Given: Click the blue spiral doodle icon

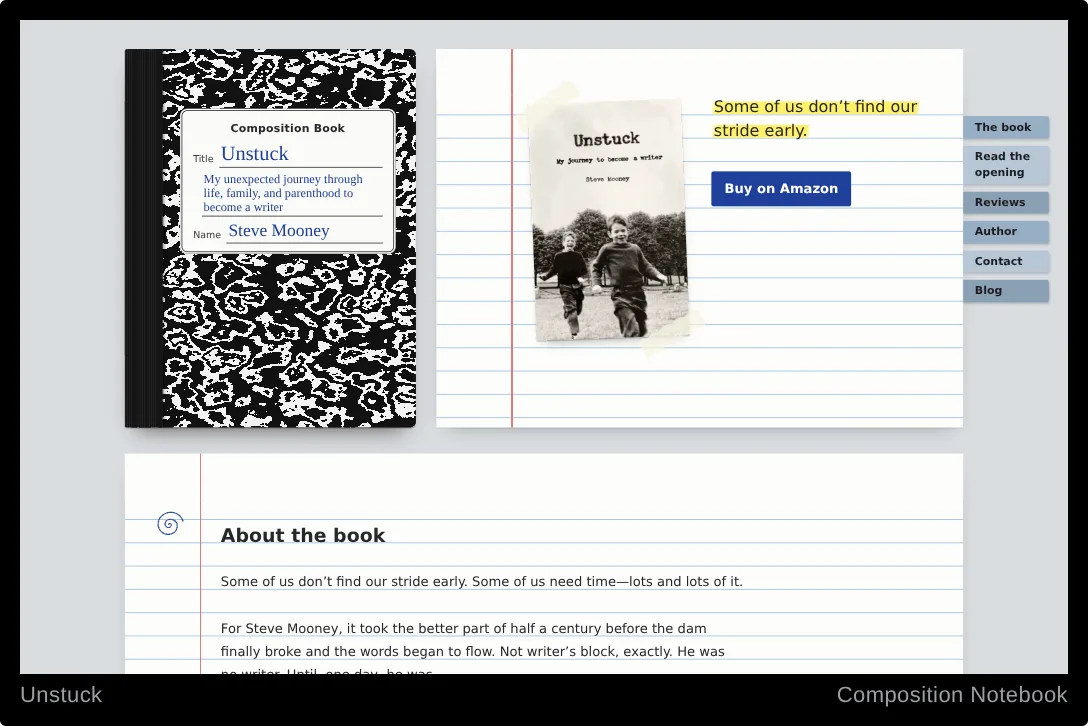Looking at the screenshot, I should (170, 523).
